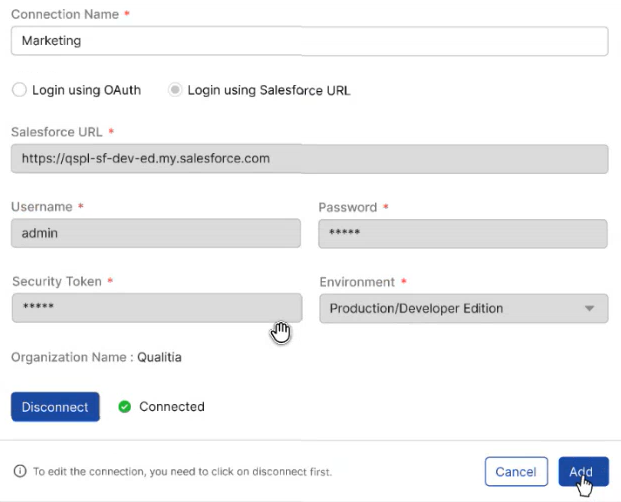Click the Security Token field

[156, 308]
